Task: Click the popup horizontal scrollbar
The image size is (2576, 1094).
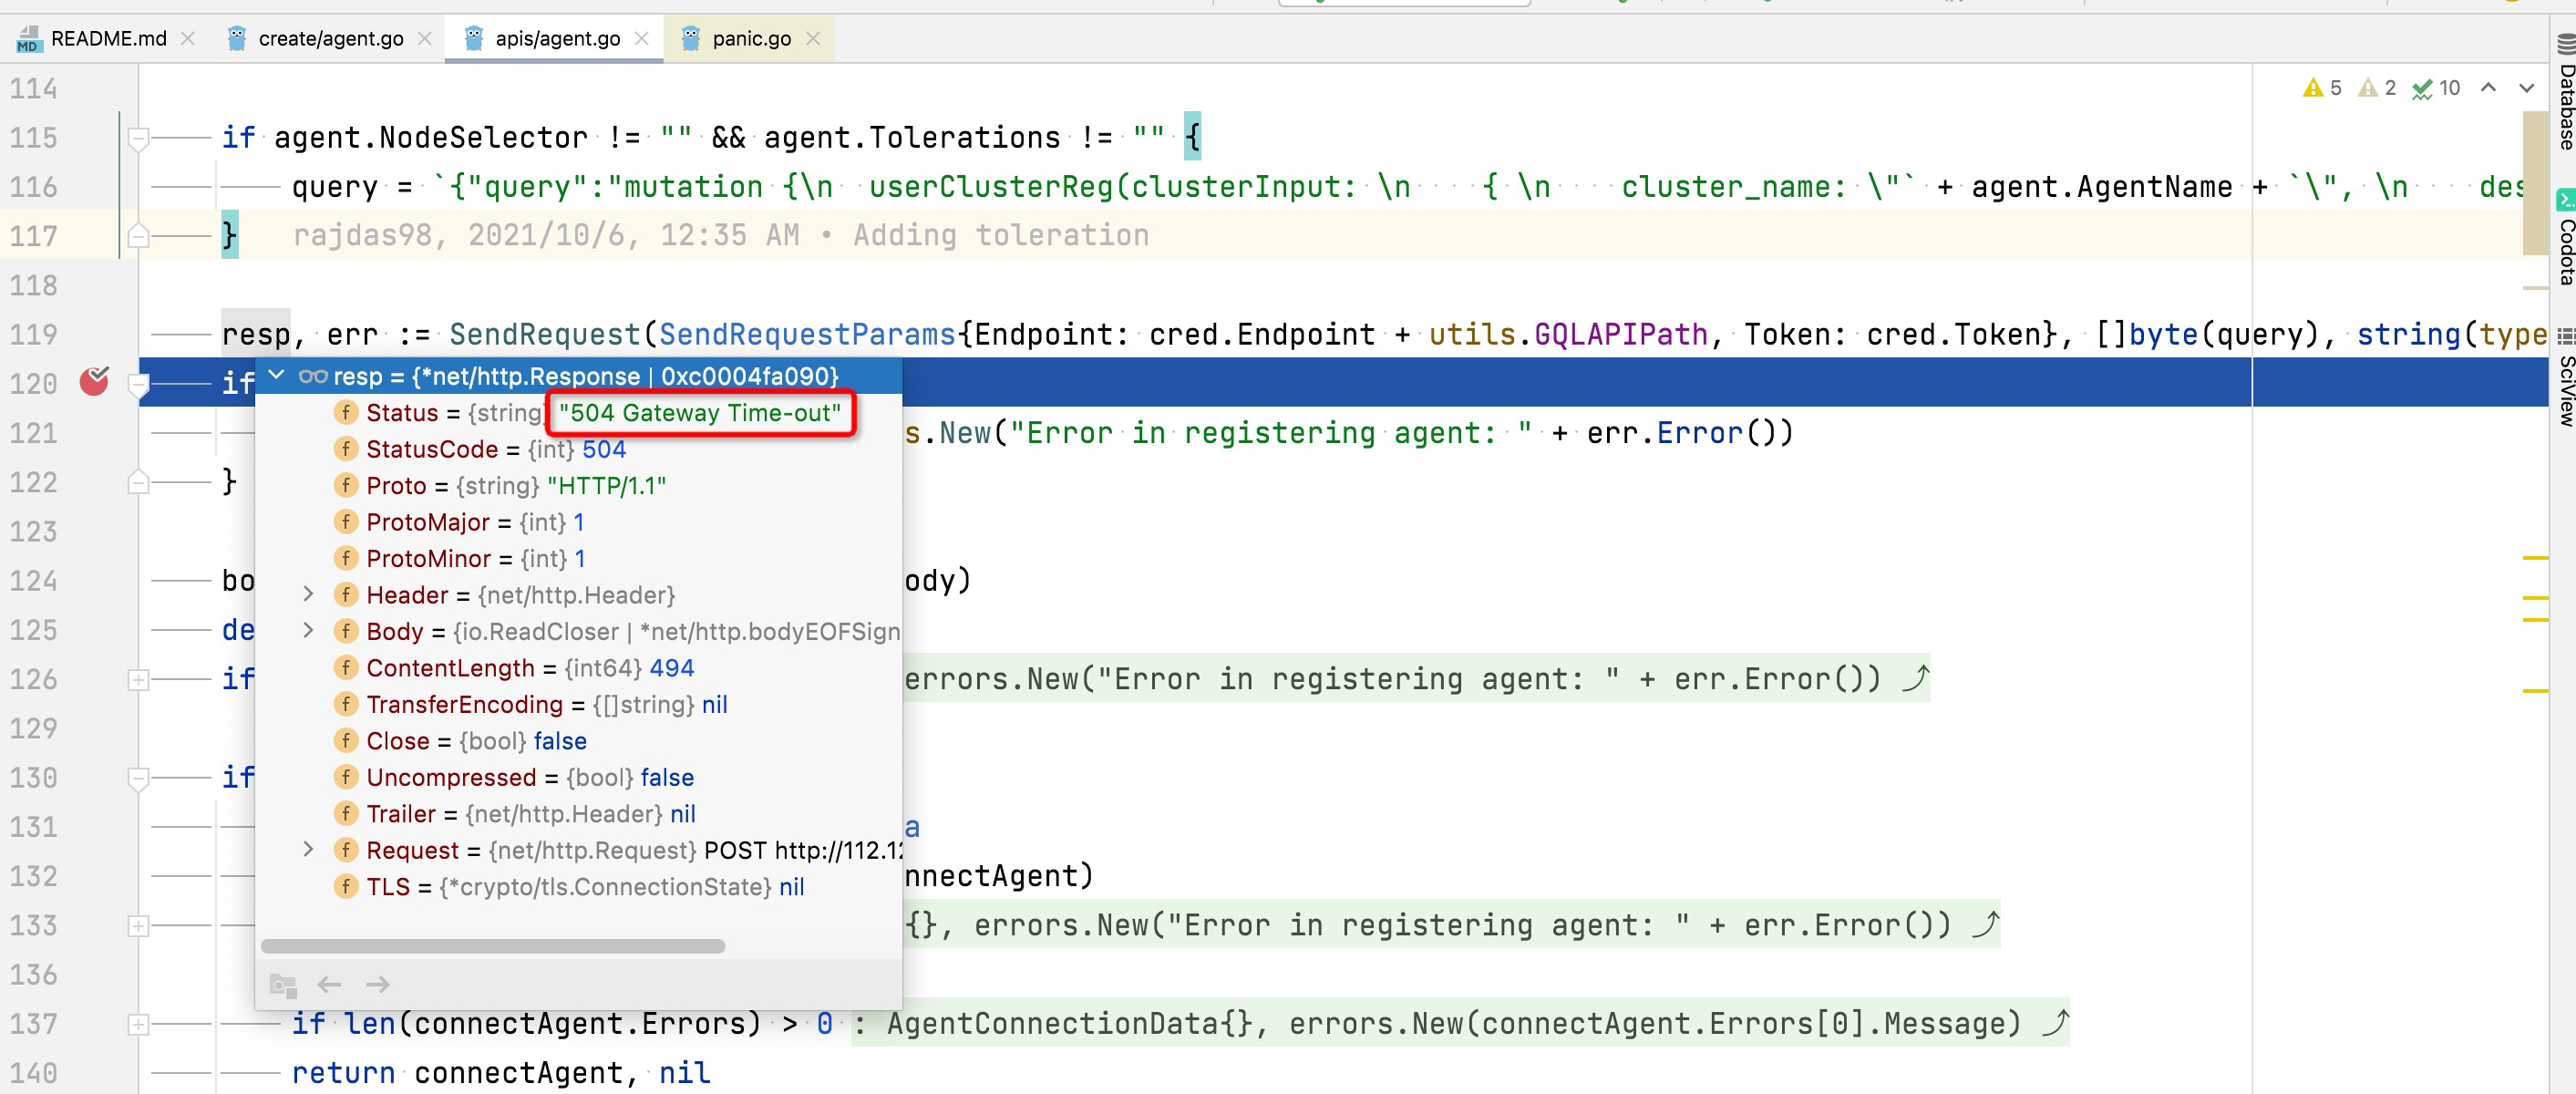Action: pos(493,946)
